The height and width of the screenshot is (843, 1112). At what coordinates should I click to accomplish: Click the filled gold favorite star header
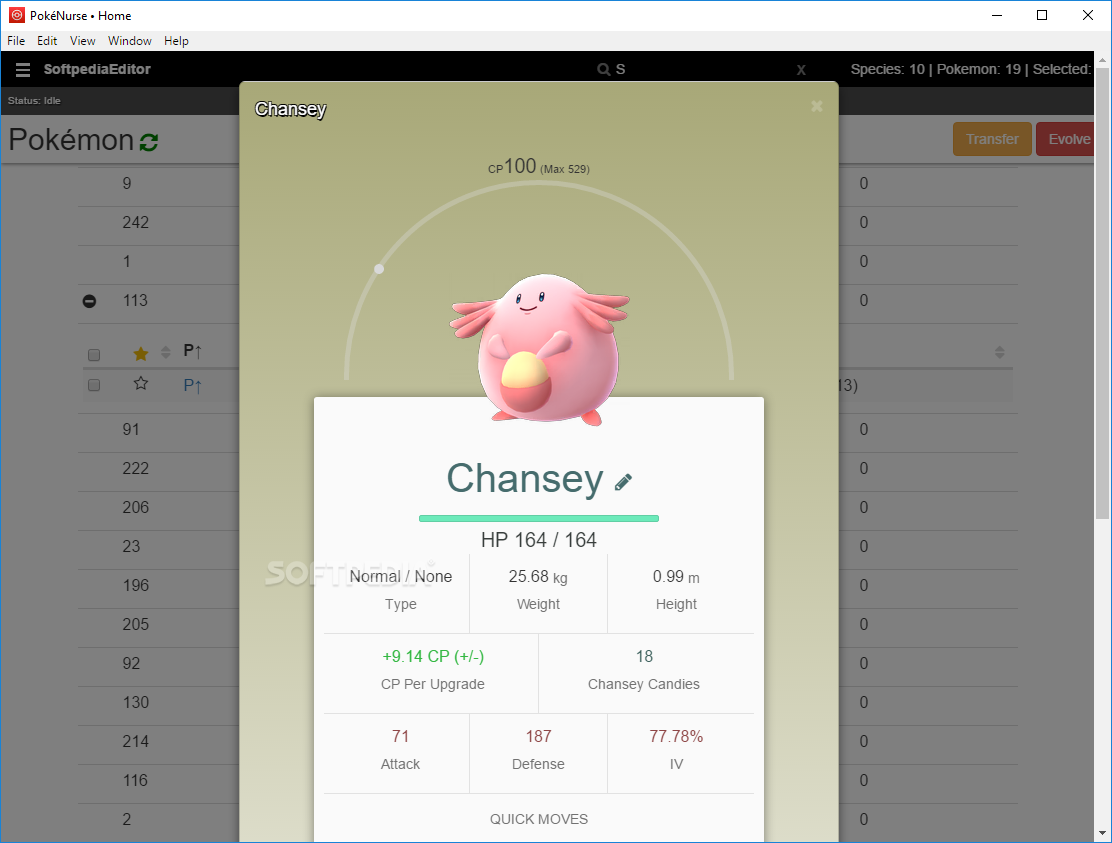(141, 353)
